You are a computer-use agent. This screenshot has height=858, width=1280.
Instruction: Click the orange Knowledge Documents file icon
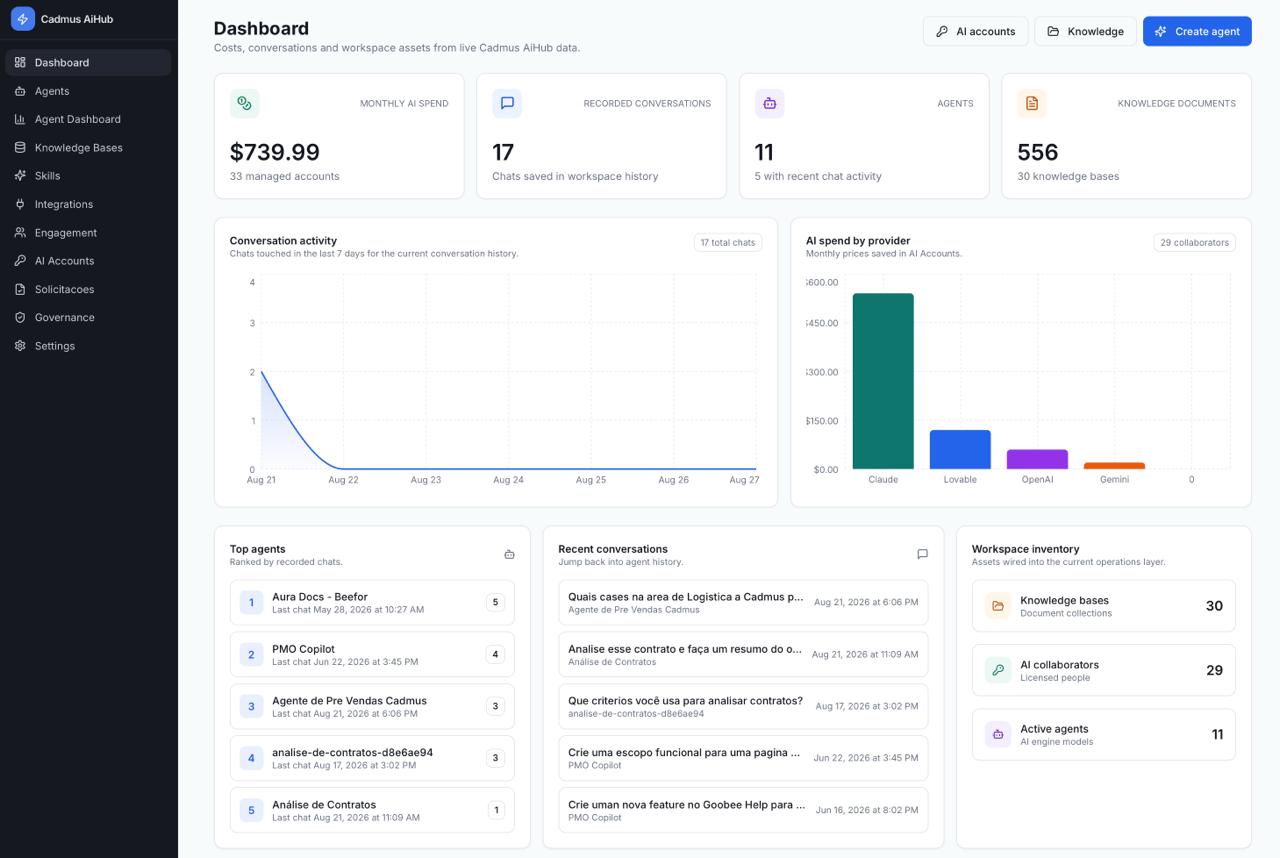1032,103
